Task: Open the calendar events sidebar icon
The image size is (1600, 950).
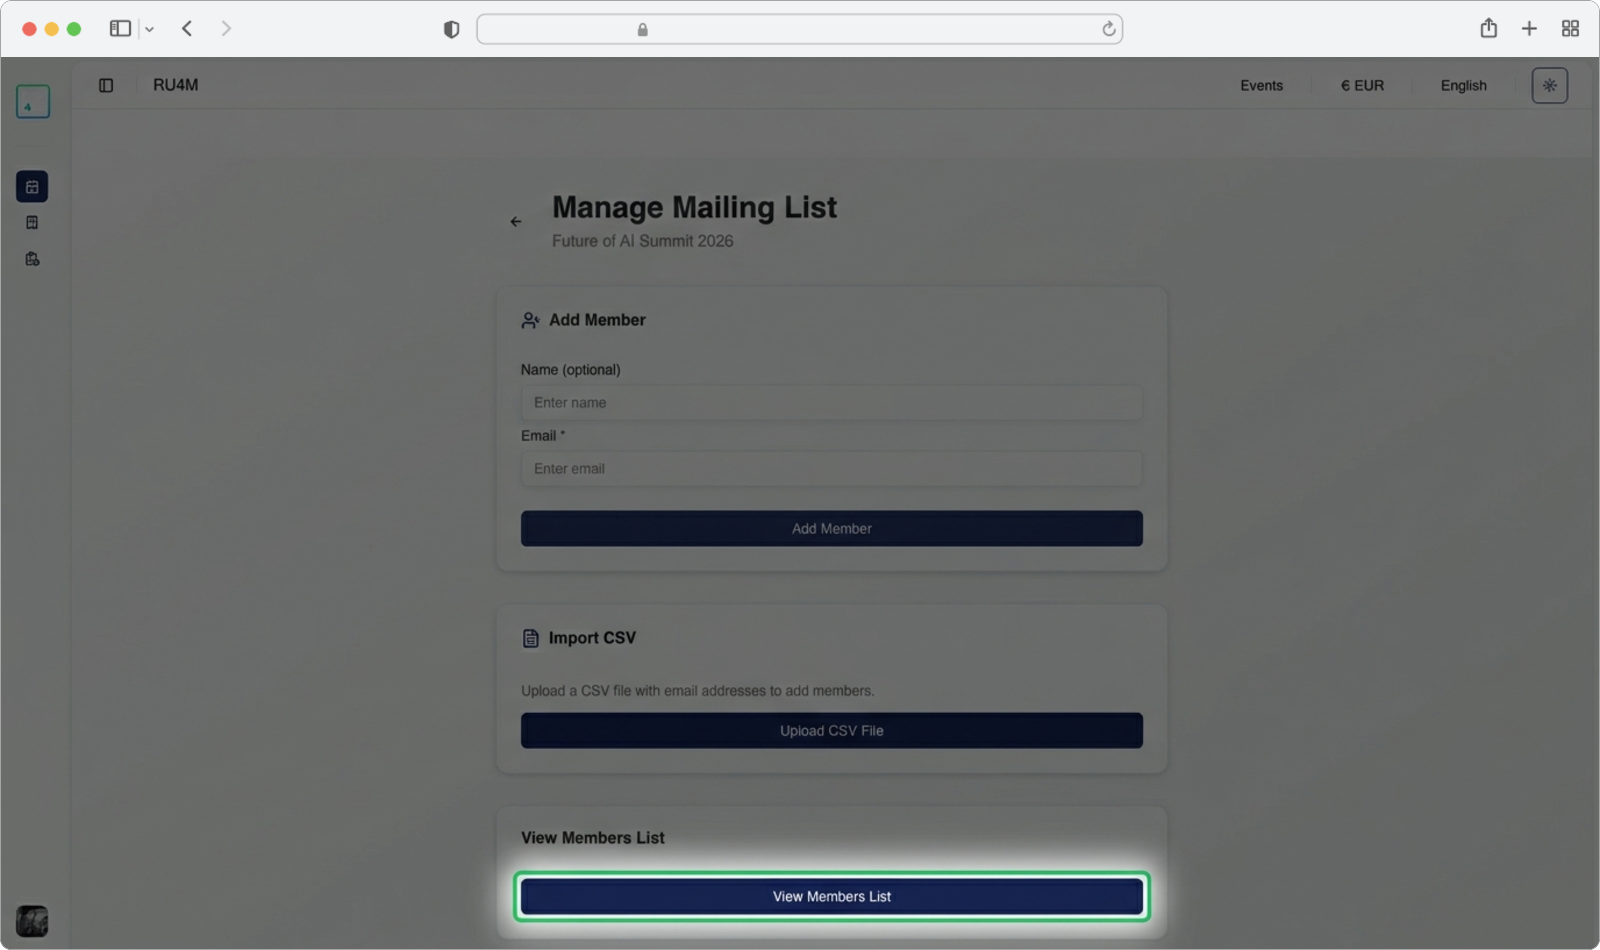Action: point(32,187)
